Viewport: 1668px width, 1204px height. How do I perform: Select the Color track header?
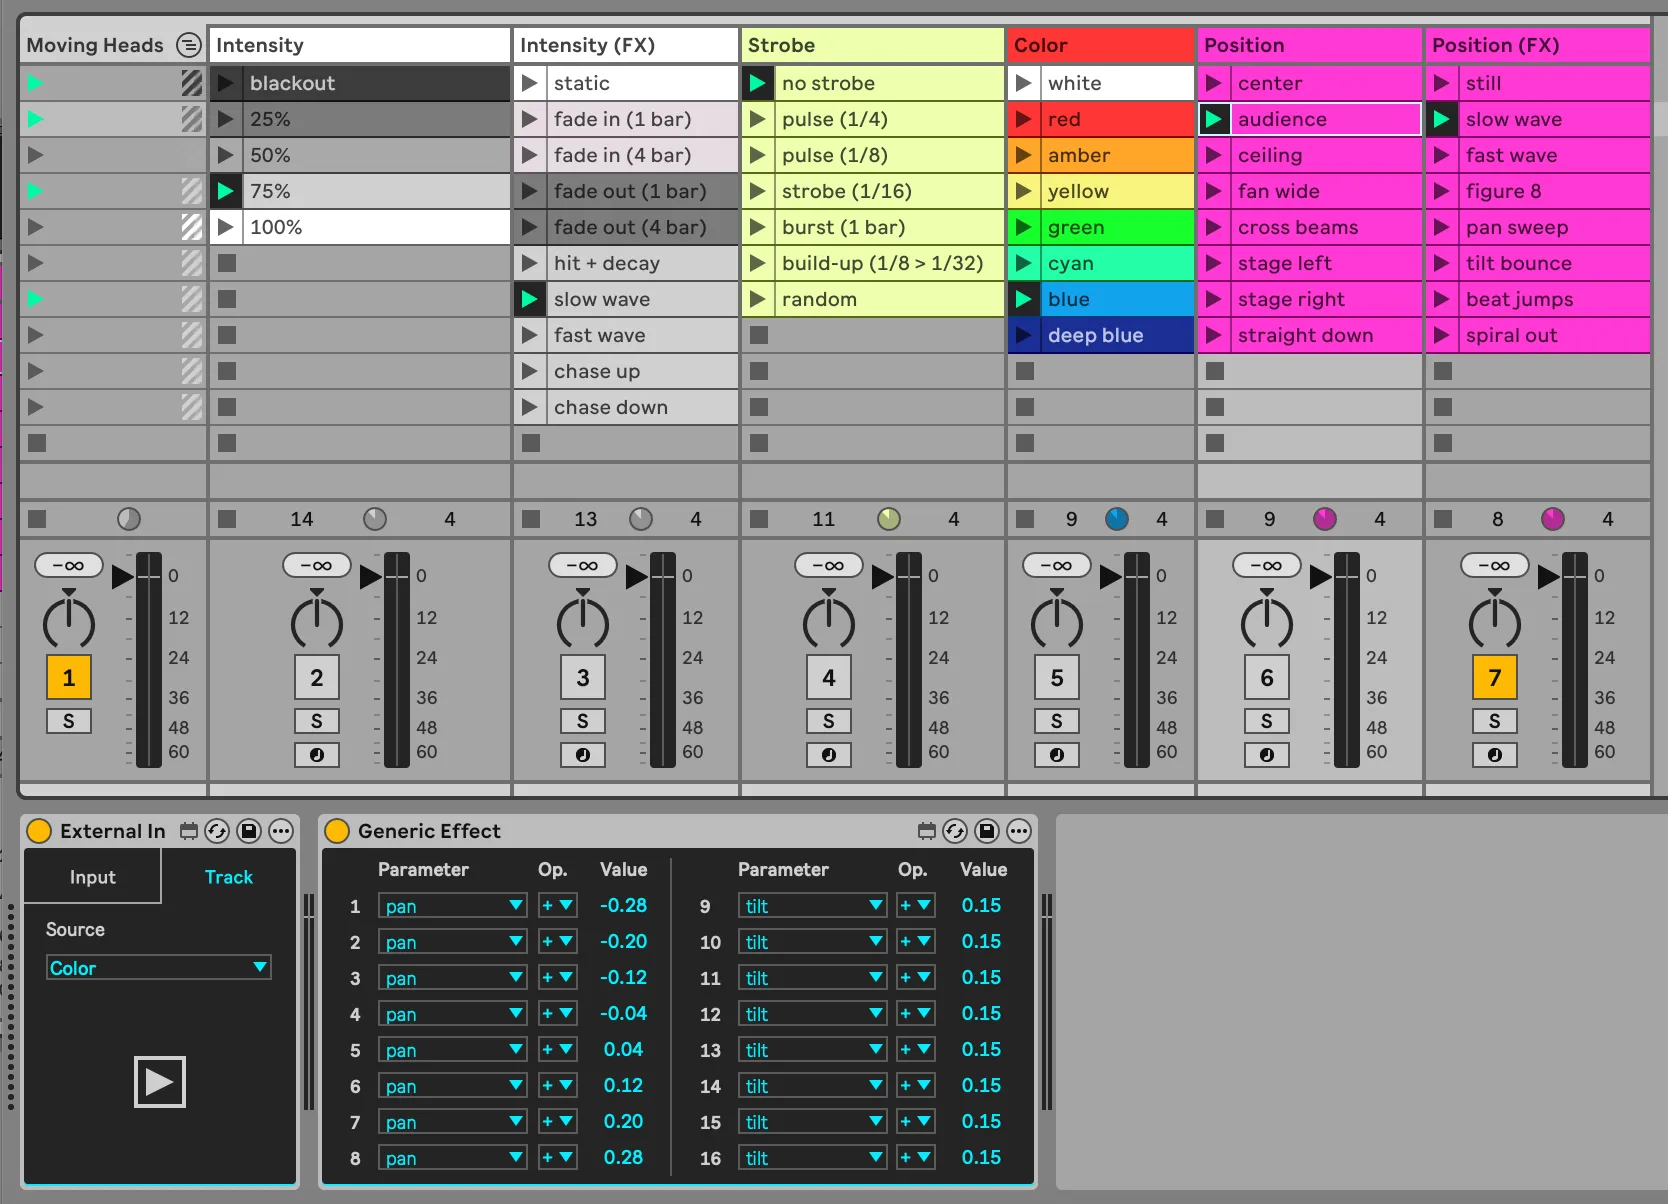pos(1101,45)
